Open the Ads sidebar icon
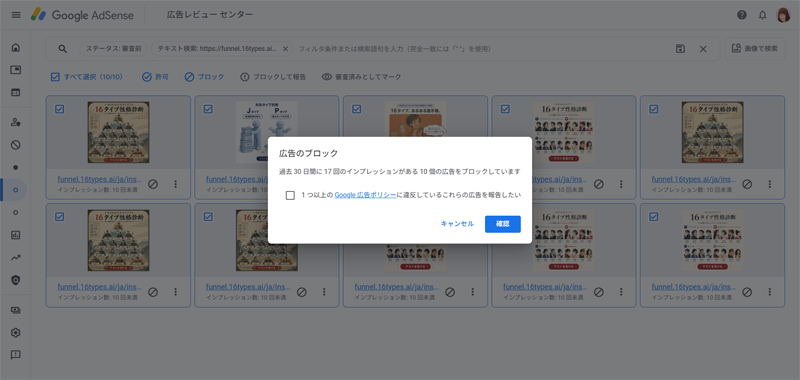 [16, 70]
